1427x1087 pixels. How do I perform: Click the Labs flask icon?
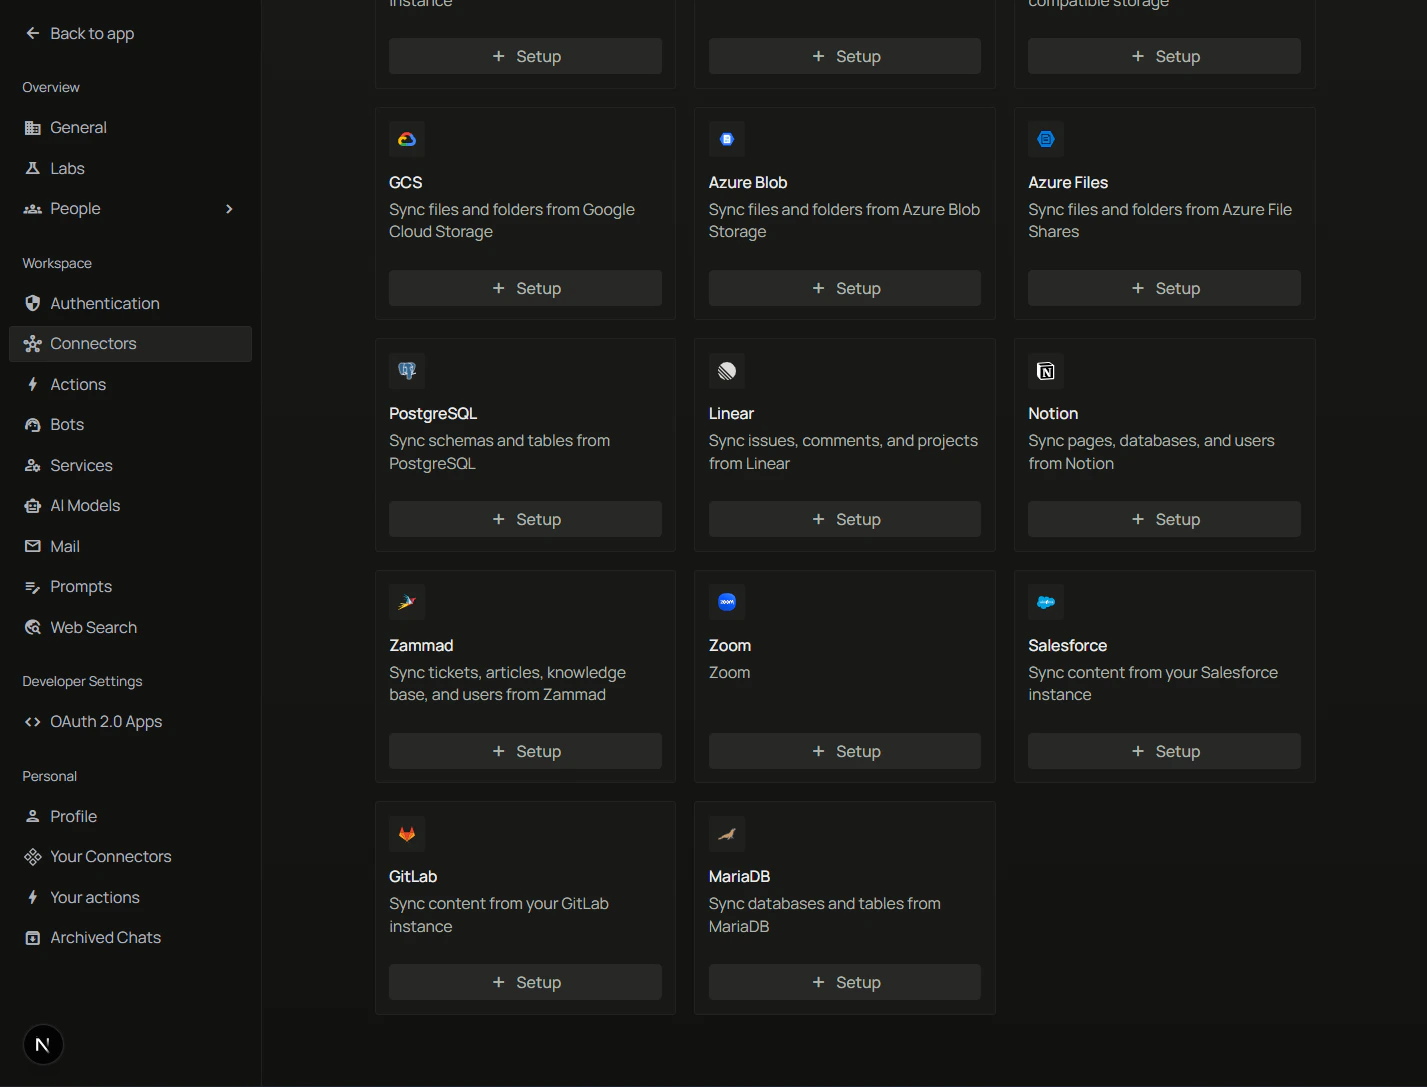click(x=33, y=168)
